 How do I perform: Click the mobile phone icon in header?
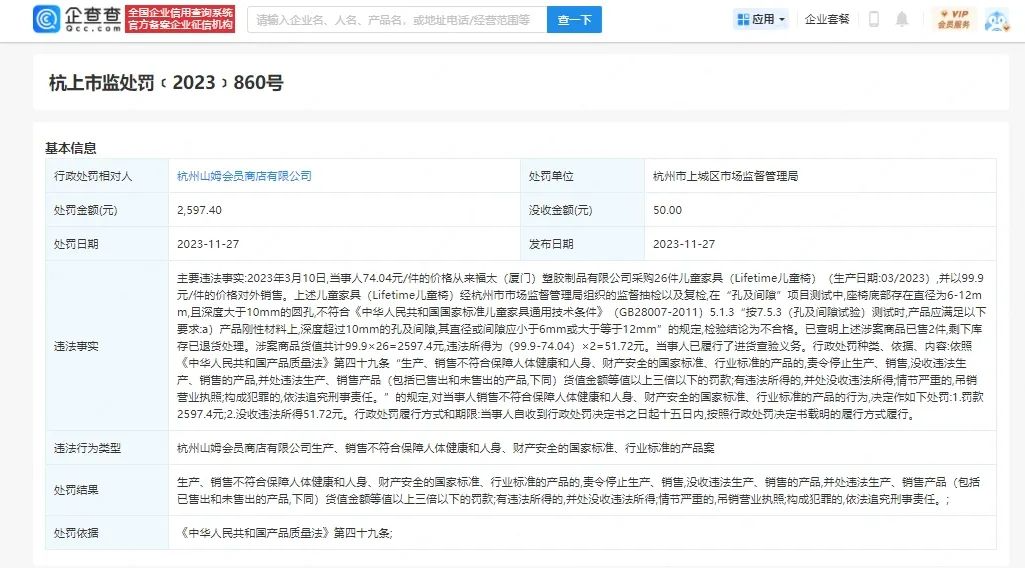pos(873,19)
